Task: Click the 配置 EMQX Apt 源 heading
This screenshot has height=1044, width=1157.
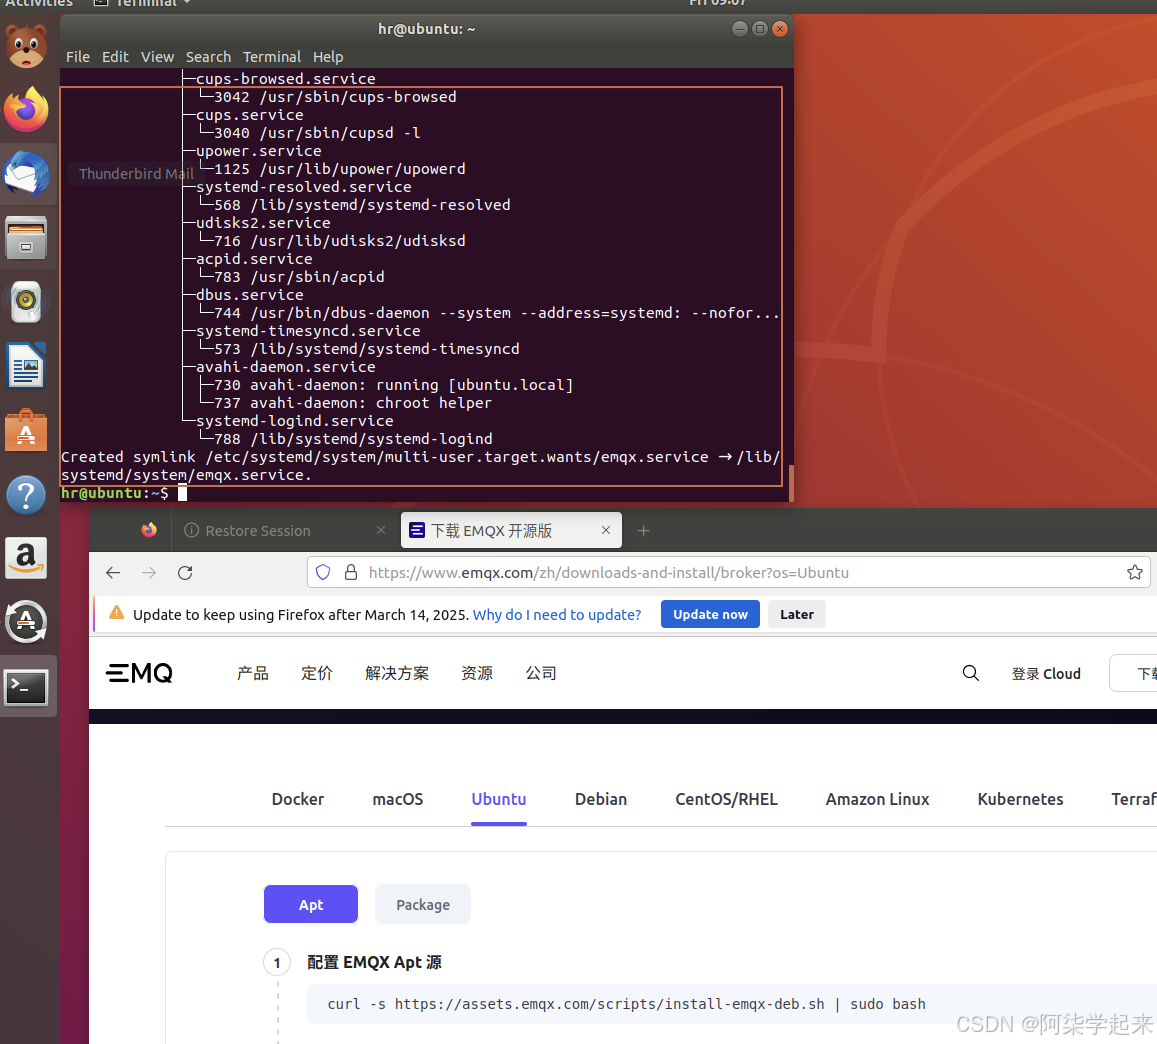Action: (374, 962)
